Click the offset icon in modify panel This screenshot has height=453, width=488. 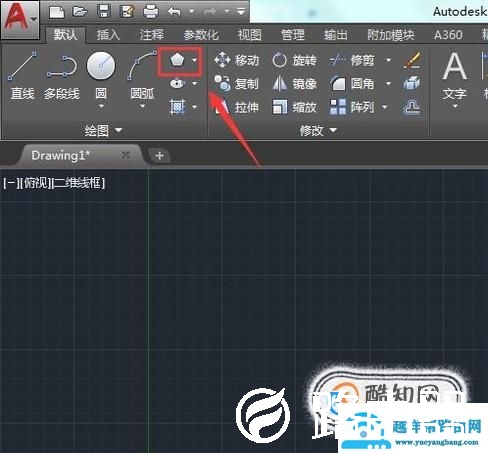412,107
